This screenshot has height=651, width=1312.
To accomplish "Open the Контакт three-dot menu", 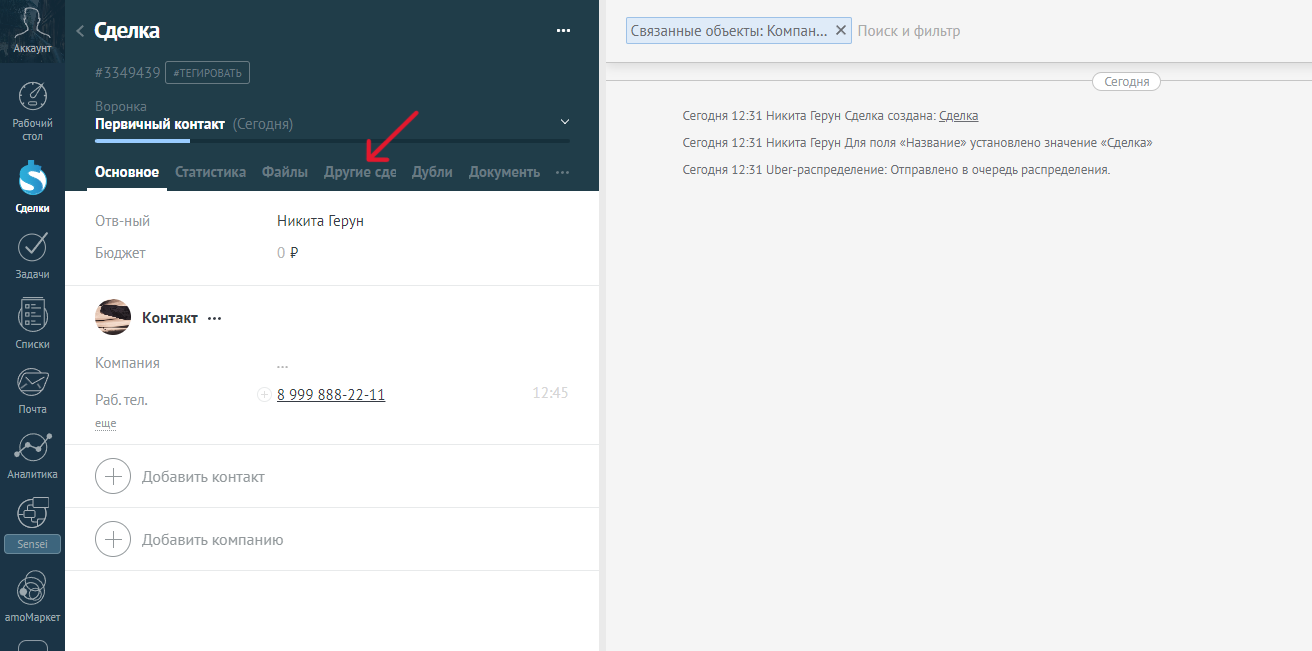I will point(214,318).
